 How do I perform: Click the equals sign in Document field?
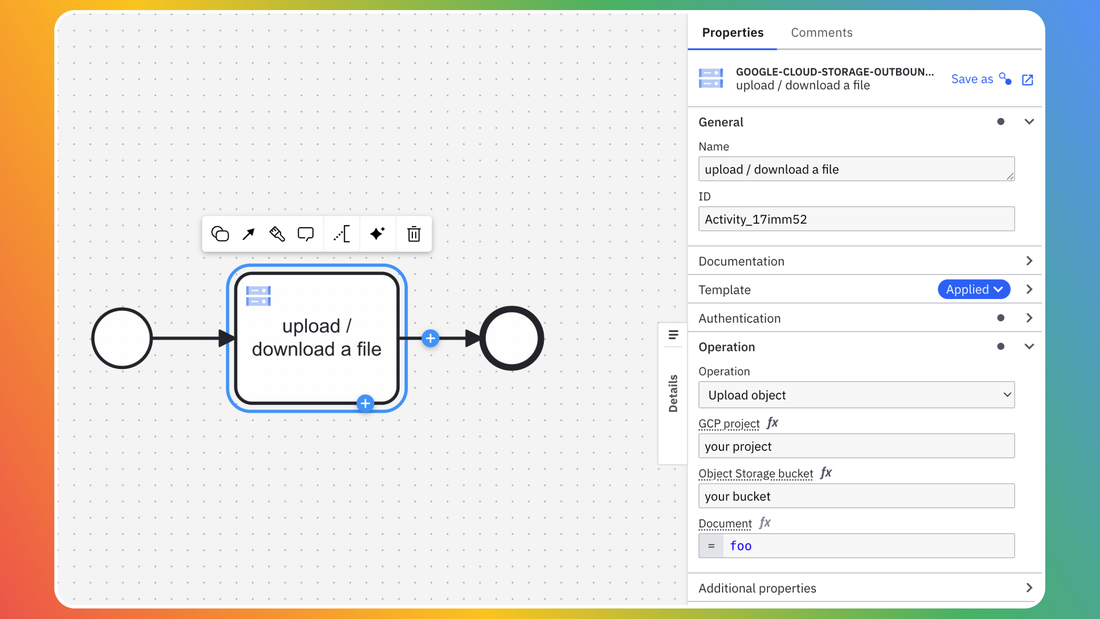[x=711, y=545]
